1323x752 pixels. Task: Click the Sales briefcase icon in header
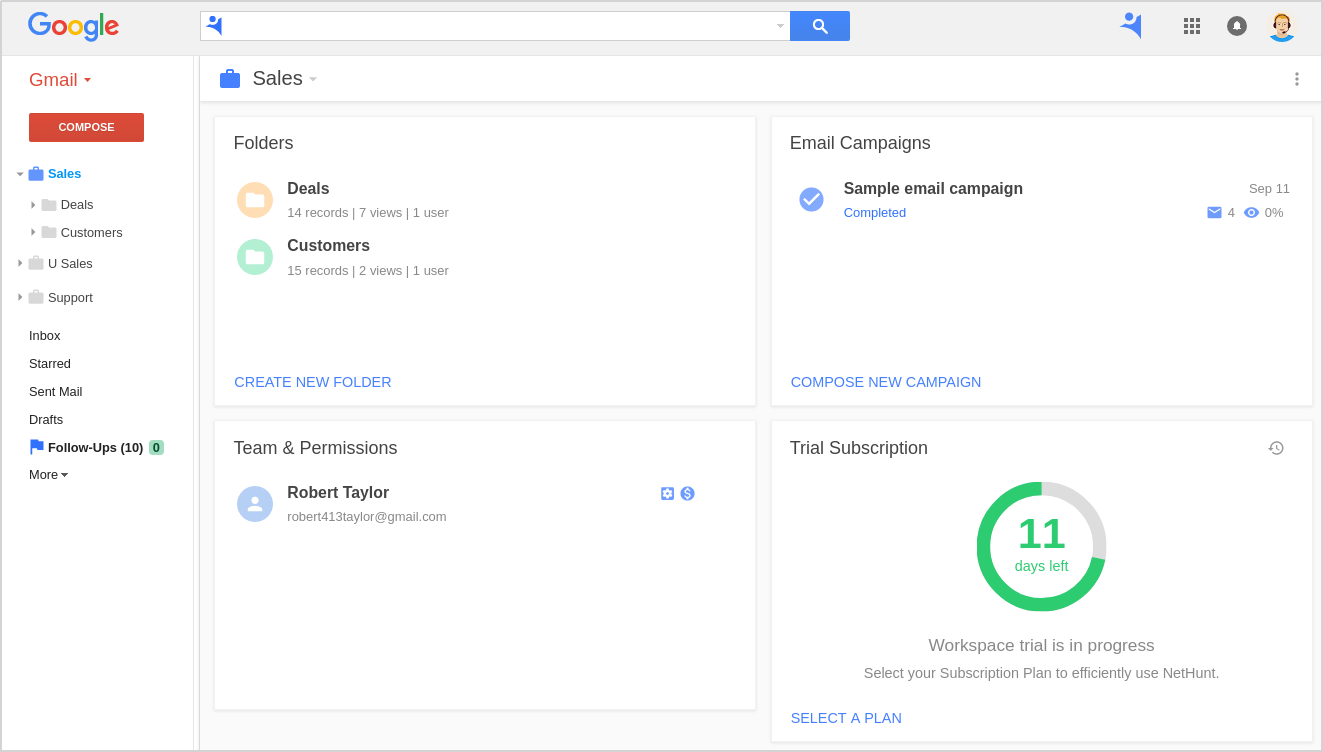coord(230,79)
